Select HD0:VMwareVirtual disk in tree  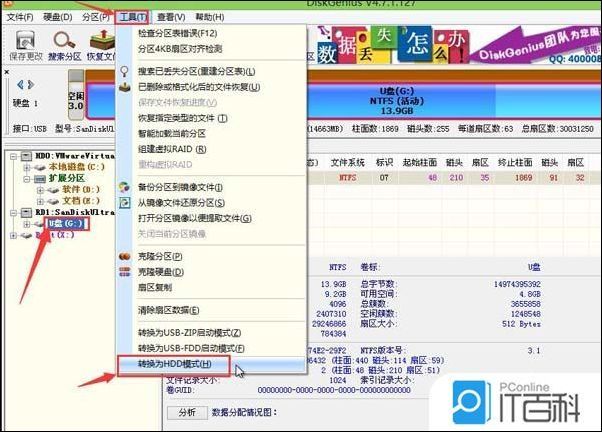pos(75,156)
